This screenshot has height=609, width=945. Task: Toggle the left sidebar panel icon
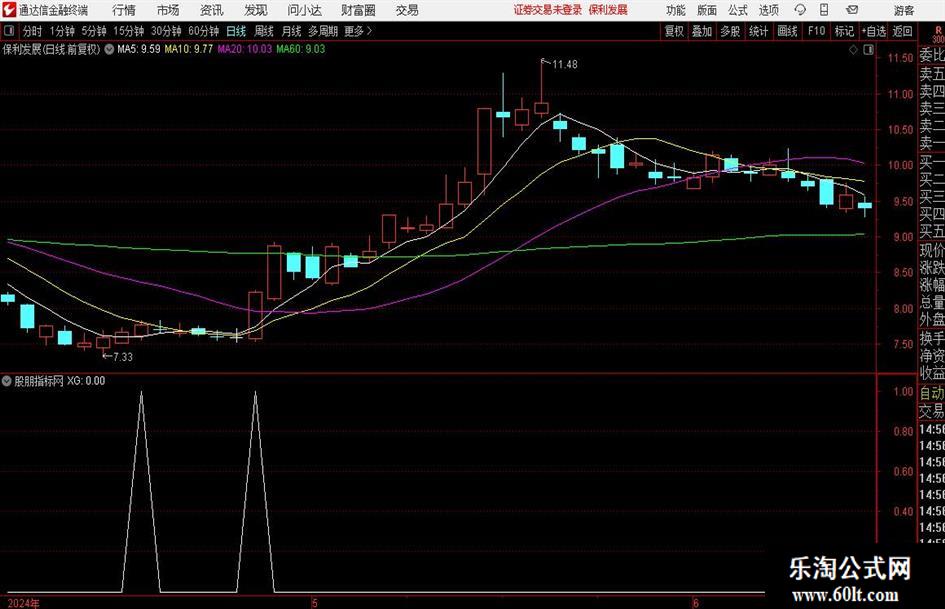[x=9, y=31]
